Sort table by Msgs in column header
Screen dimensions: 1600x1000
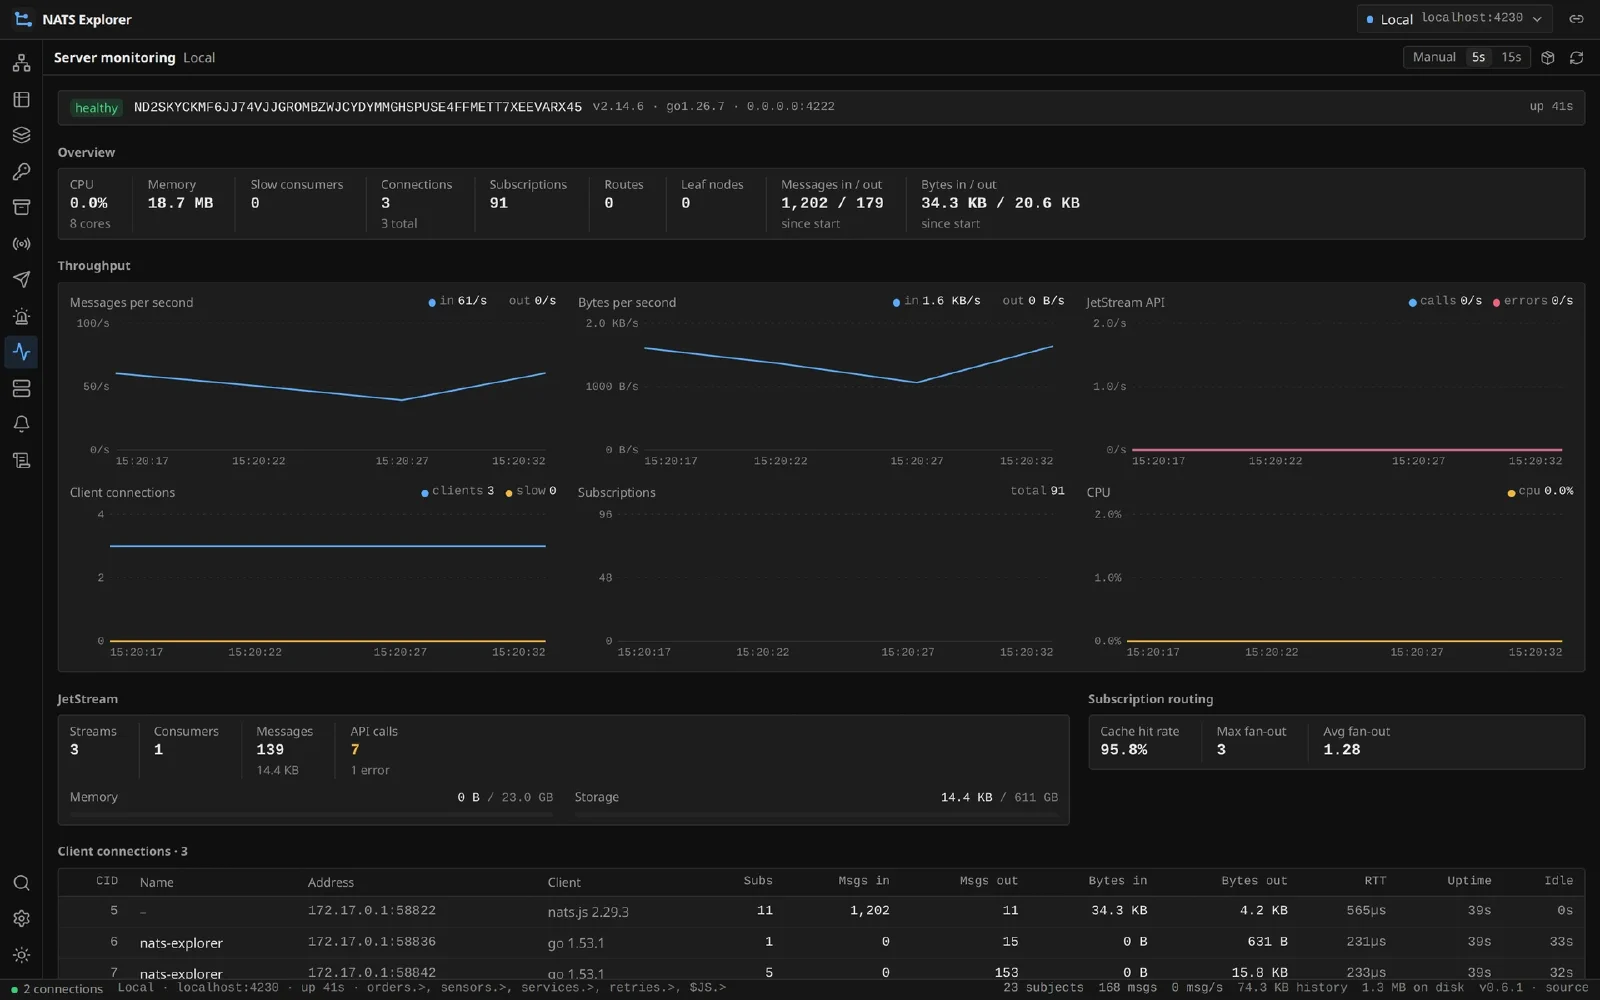(x=864, y=881)
